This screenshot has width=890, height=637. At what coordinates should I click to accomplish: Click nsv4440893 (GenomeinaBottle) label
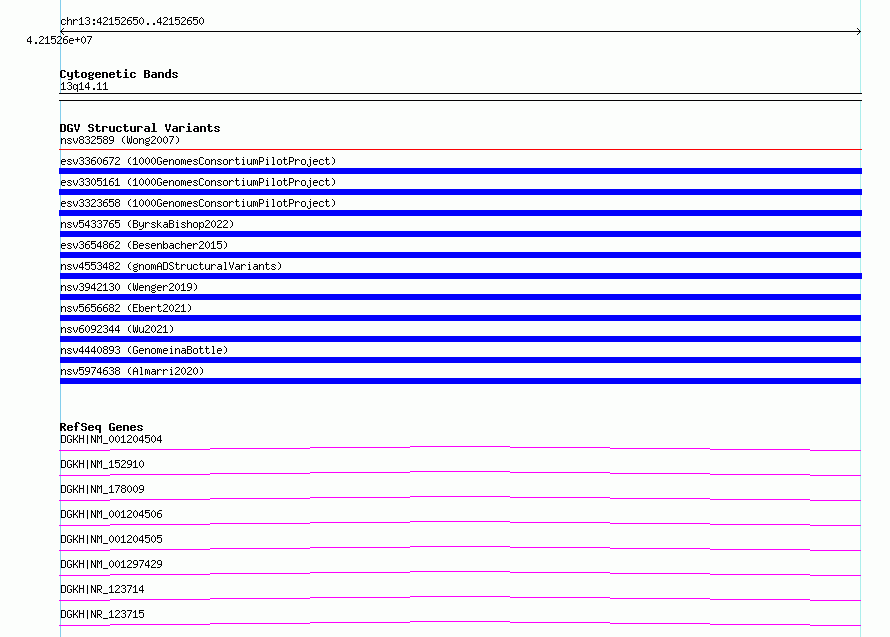click(144, 350)
